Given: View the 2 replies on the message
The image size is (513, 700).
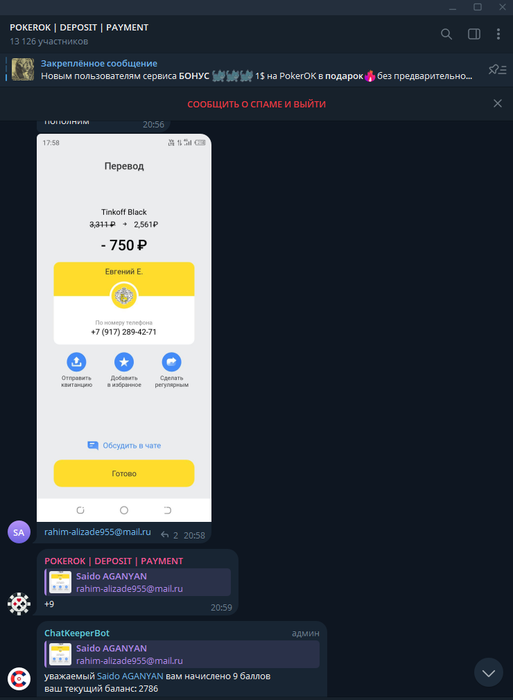Looking at the screenshot, I should [170, 535].
